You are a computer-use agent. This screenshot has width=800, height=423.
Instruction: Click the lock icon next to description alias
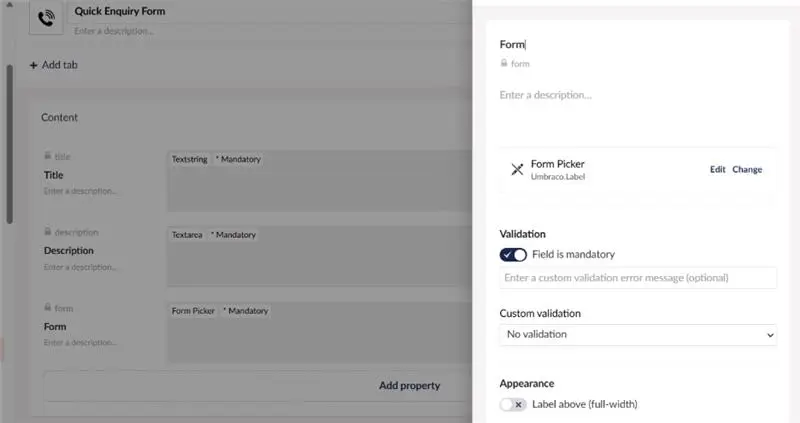[47, 232]
